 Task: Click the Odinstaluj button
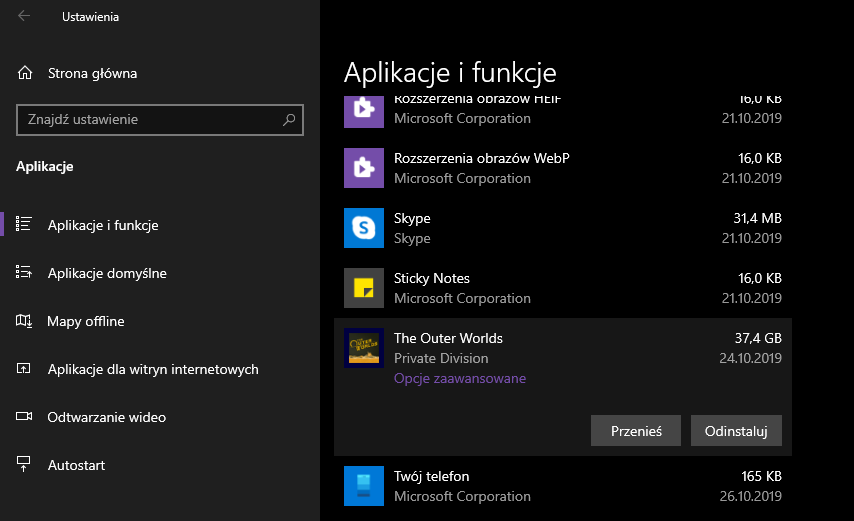click(x=736, y=431)
